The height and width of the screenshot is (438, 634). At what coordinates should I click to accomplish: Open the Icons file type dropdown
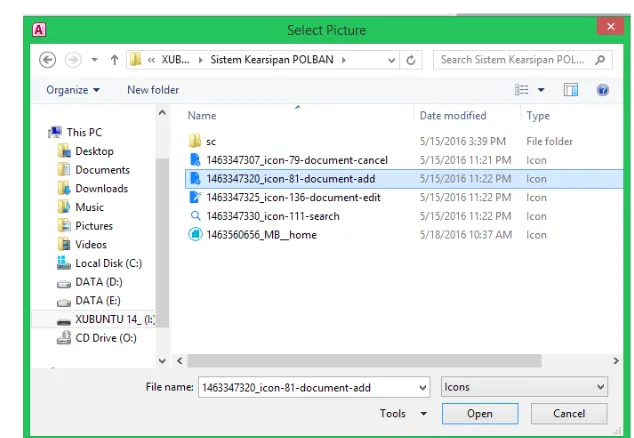point(524,387)
